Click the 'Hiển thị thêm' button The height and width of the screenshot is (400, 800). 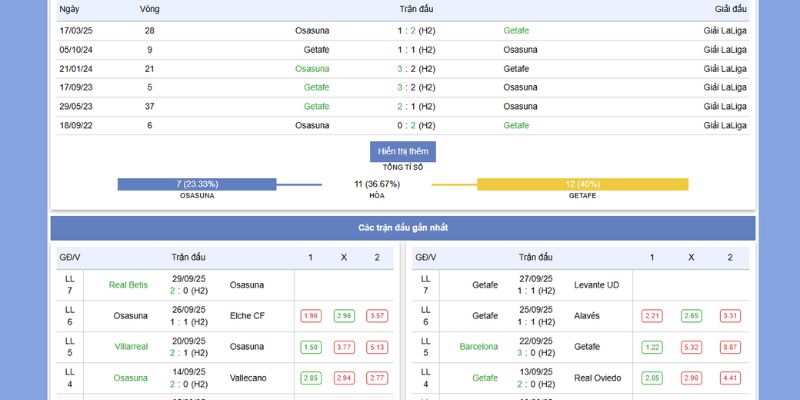(403, 151)
